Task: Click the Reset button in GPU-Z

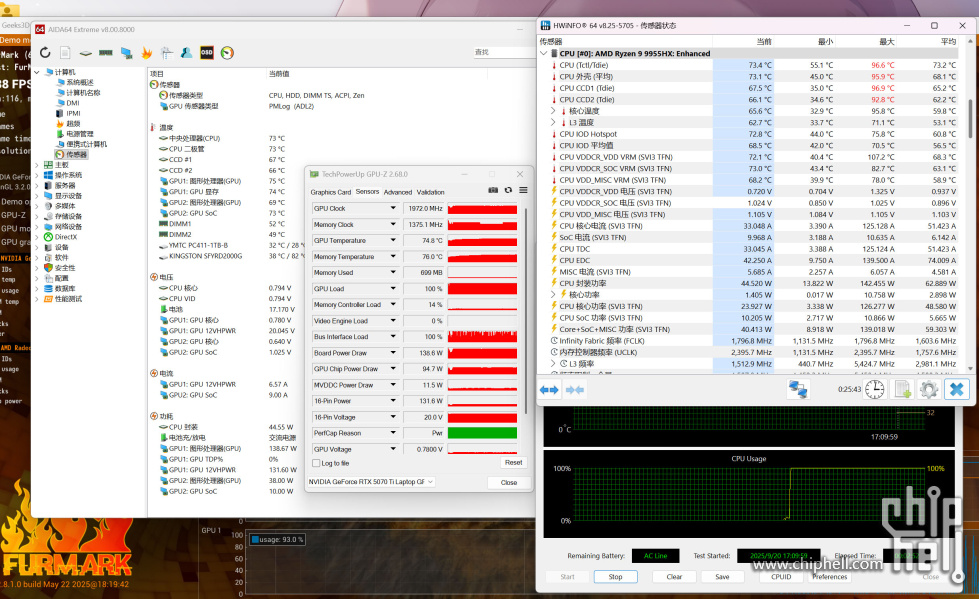Action: click(514, 463)
